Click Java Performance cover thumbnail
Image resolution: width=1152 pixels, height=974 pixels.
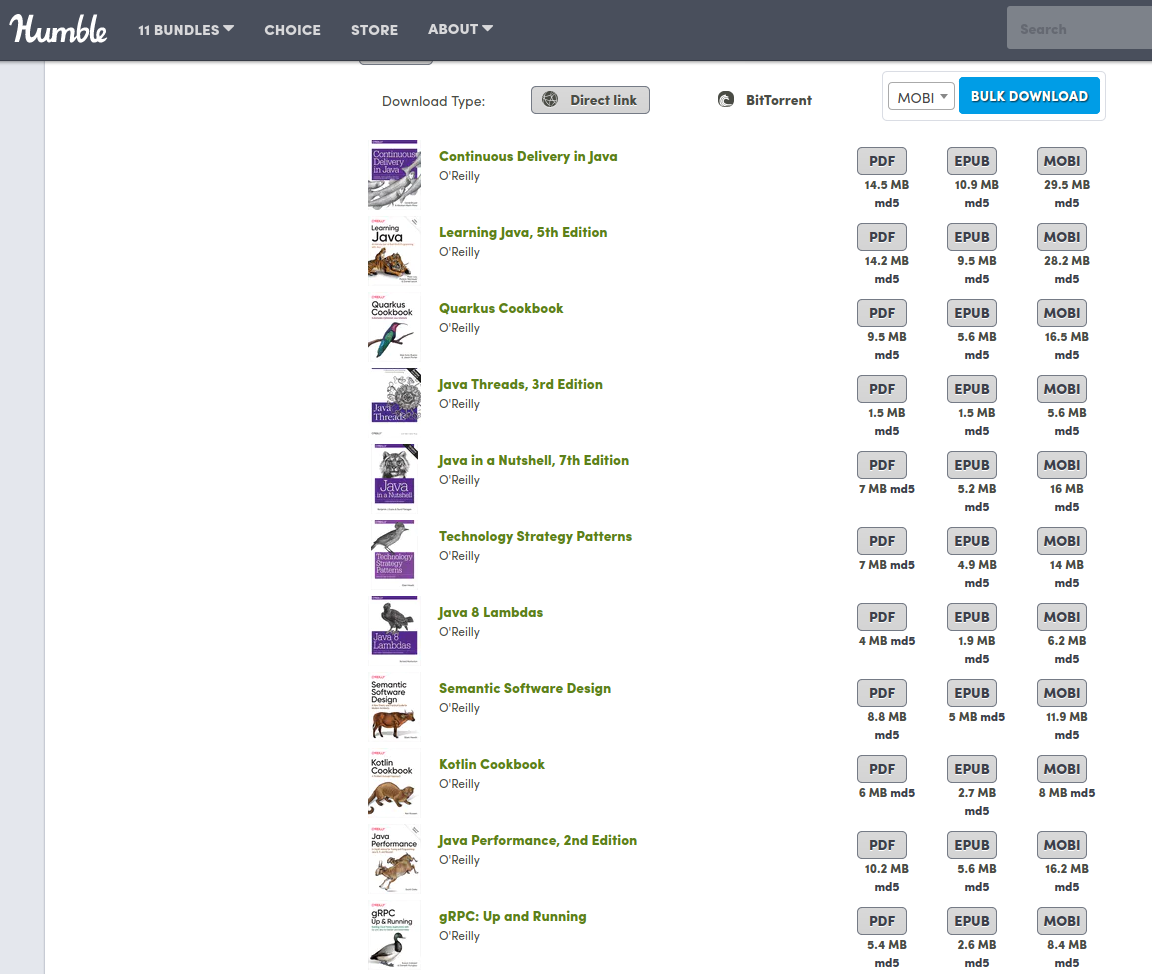click(395, 859)
